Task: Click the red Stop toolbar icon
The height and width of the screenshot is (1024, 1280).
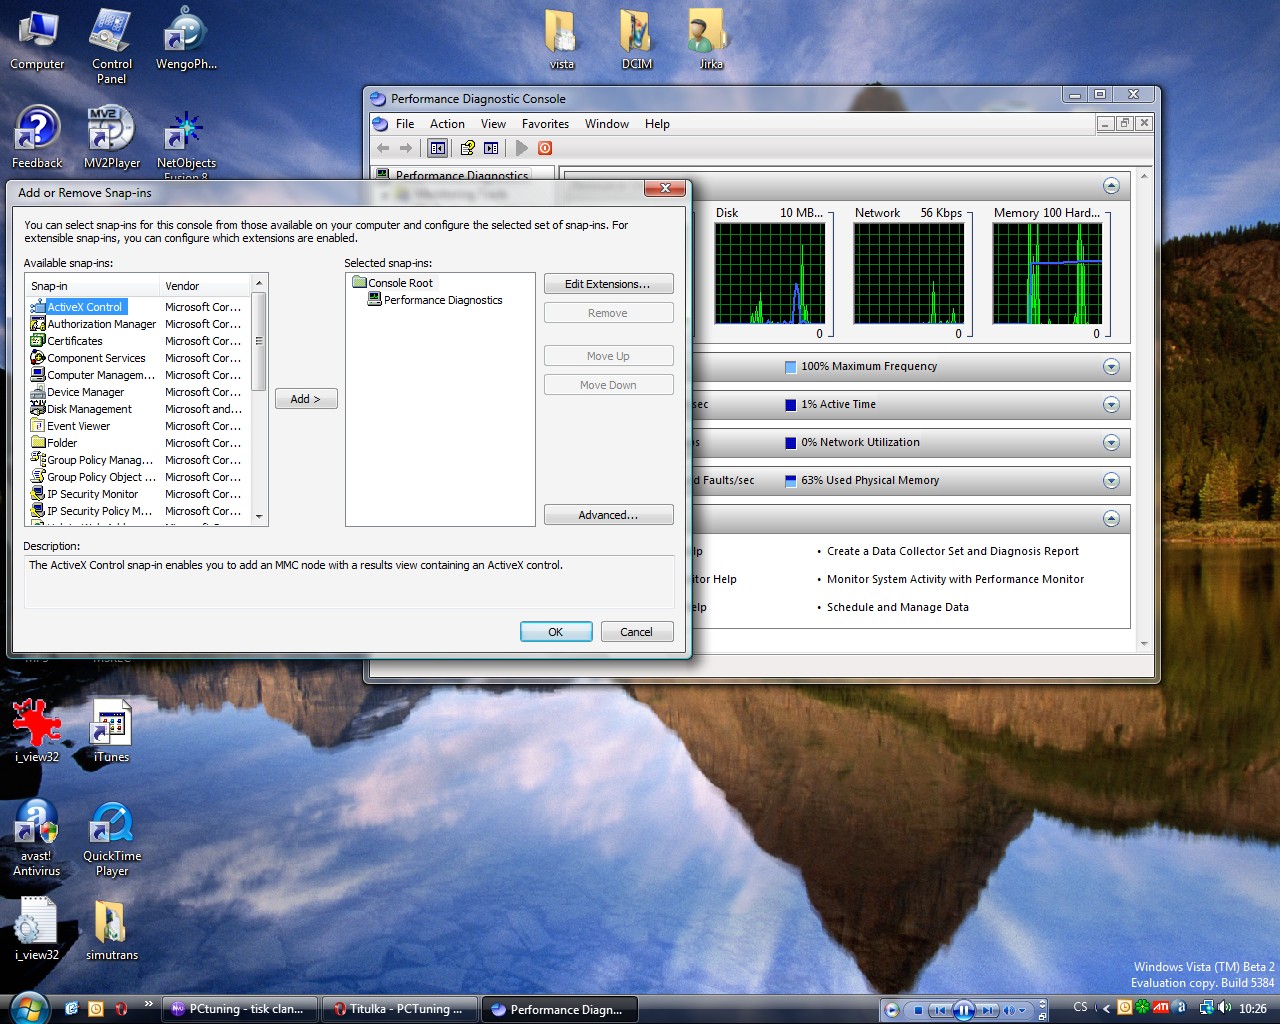Action: click(x=545, y=148)
